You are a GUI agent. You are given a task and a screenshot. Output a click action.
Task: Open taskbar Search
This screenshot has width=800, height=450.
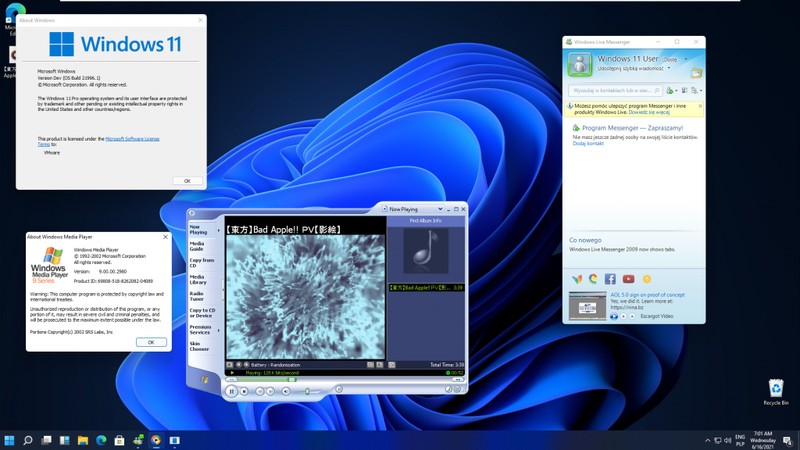28,440
